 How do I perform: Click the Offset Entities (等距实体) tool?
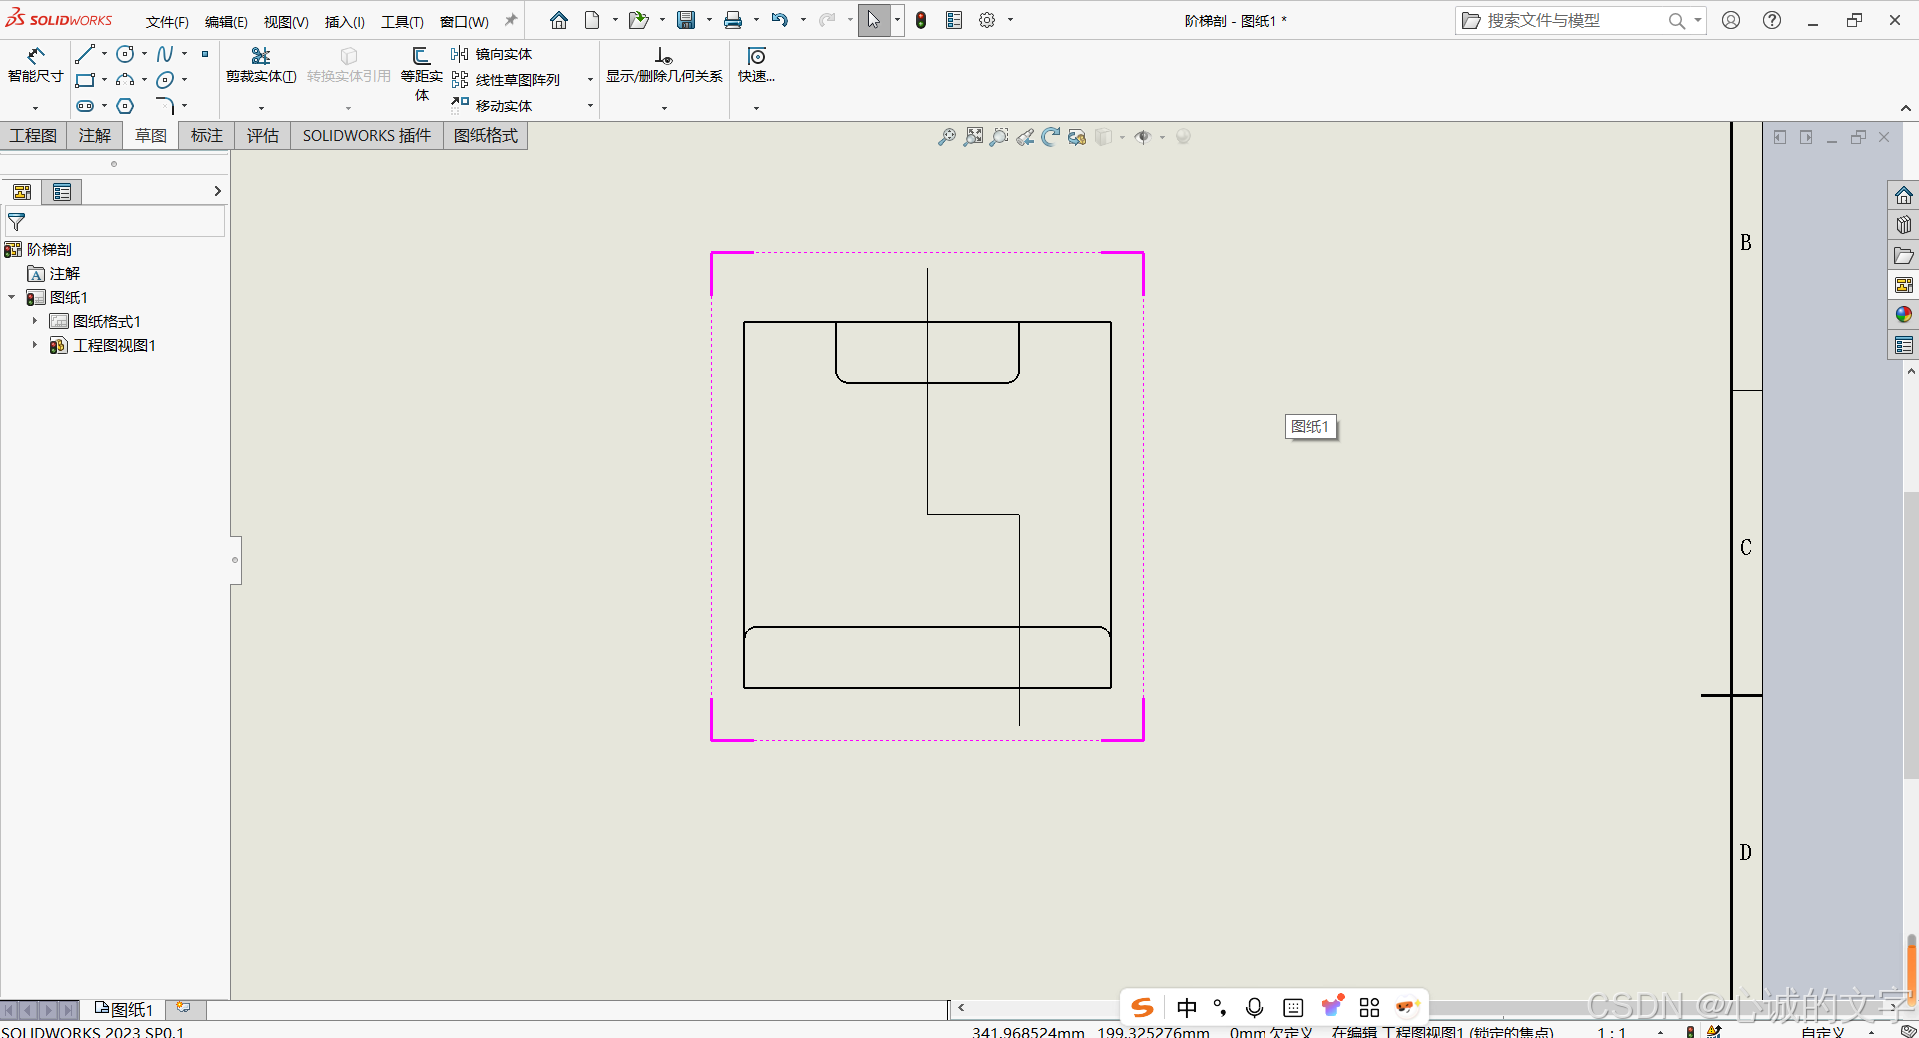[422, 74]
